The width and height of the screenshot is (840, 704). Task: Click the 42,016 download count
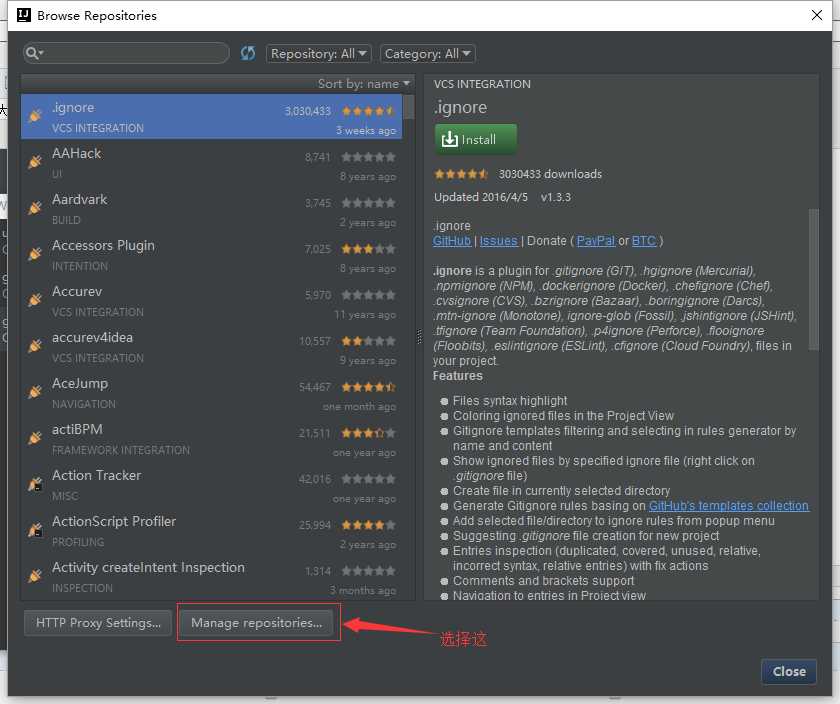pos(315,479)
